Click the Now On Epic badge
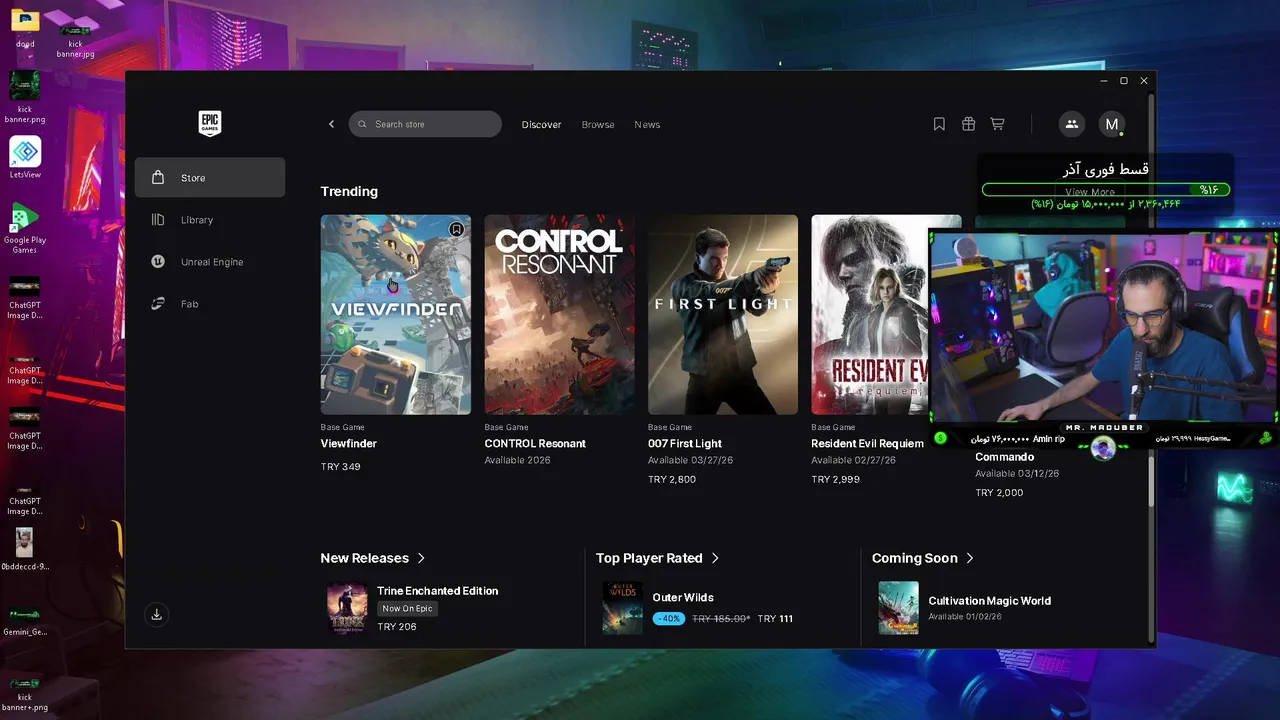The image size is (1280, 720). [x=407, y=608]
